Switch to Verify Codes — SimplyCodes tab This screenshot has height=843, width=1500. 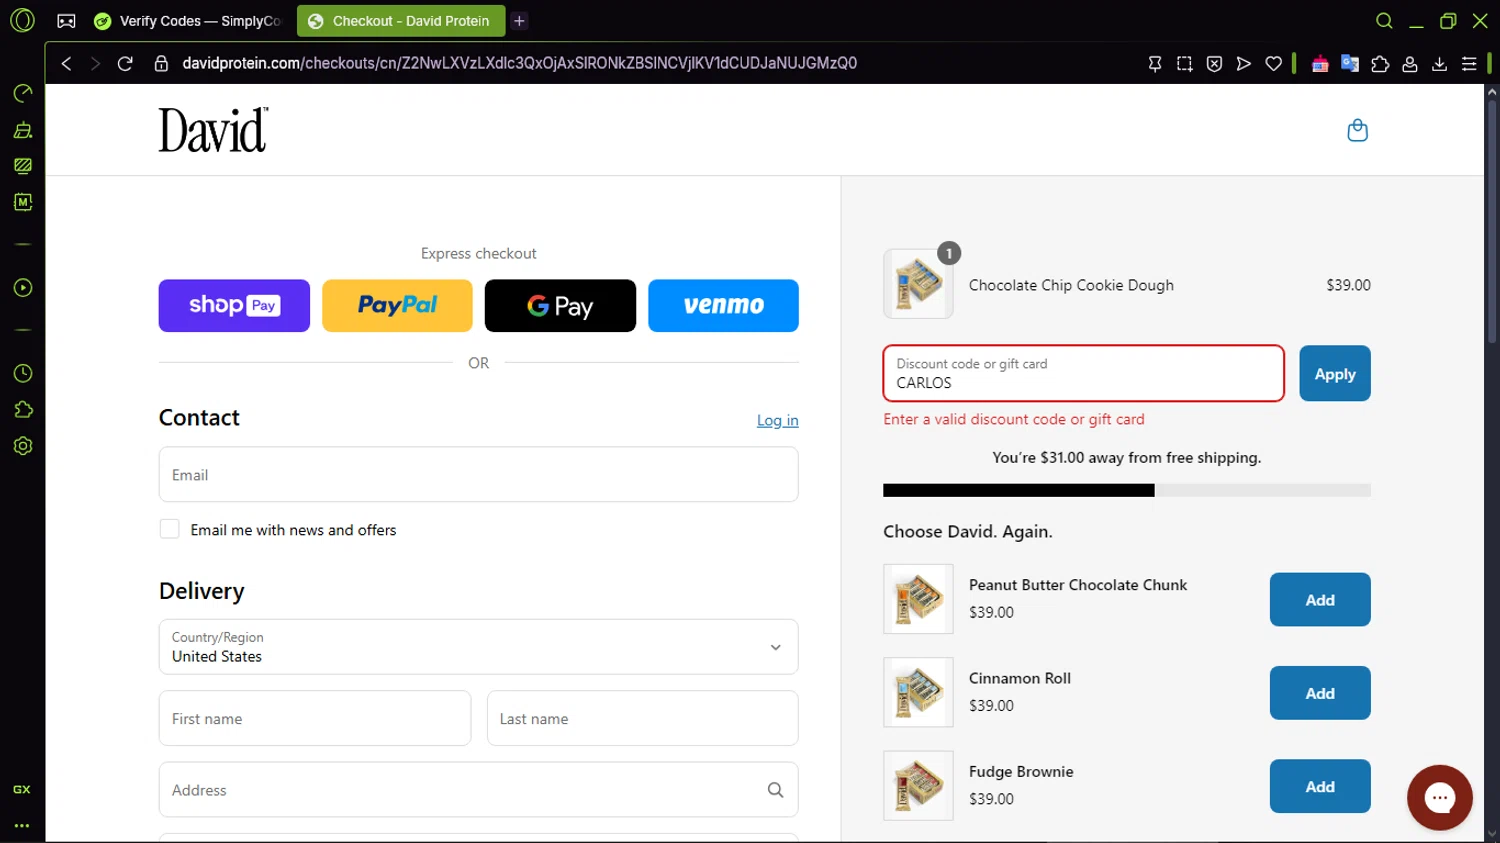[189, 21]
